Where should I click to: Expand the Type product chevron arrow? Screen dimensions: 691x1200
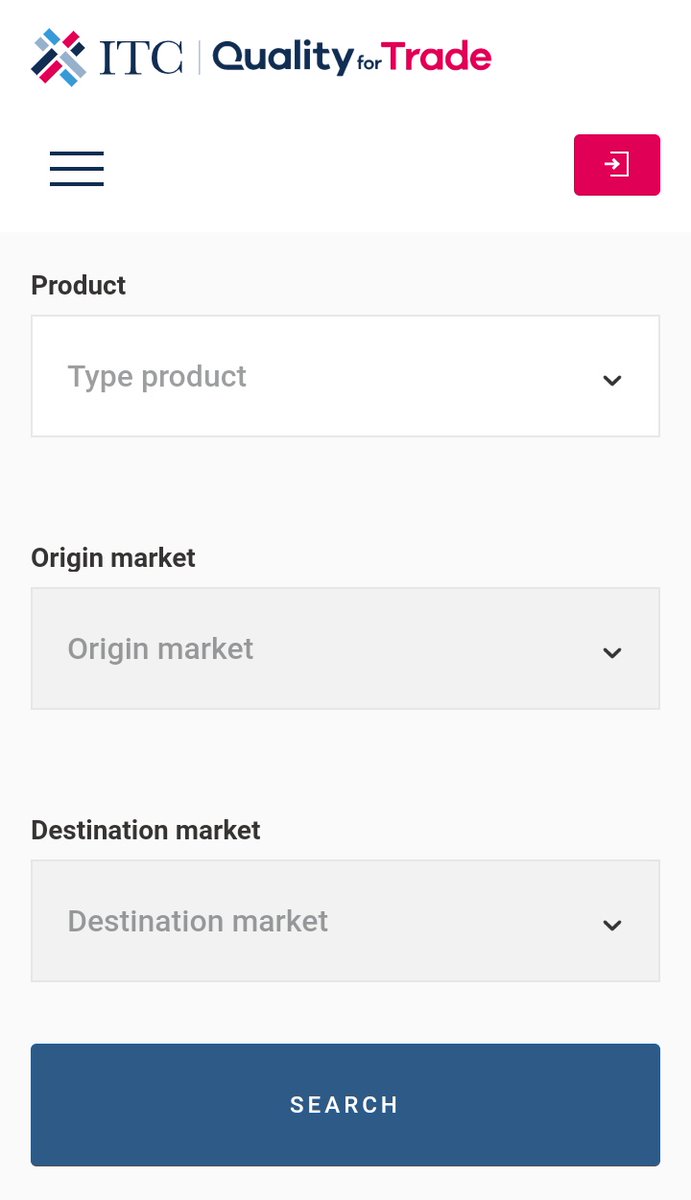click(612, 379)
